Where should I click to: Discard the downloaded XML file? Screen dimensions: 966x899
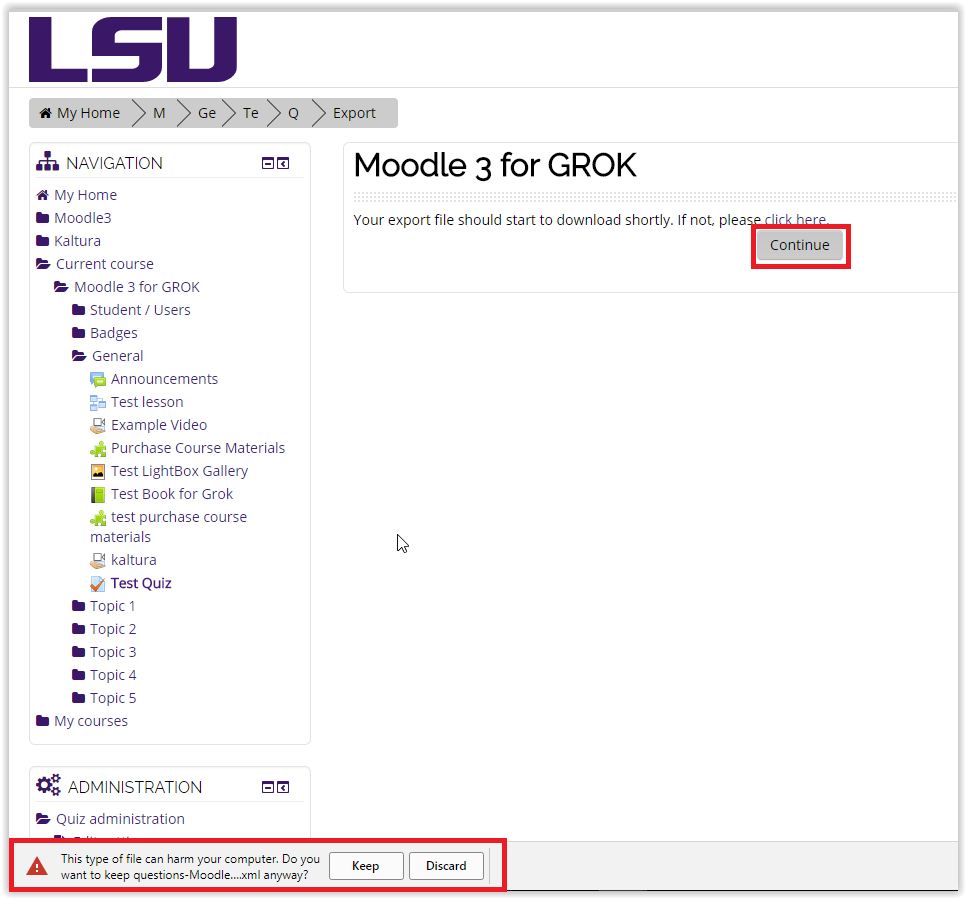click(x=446, y=866)
